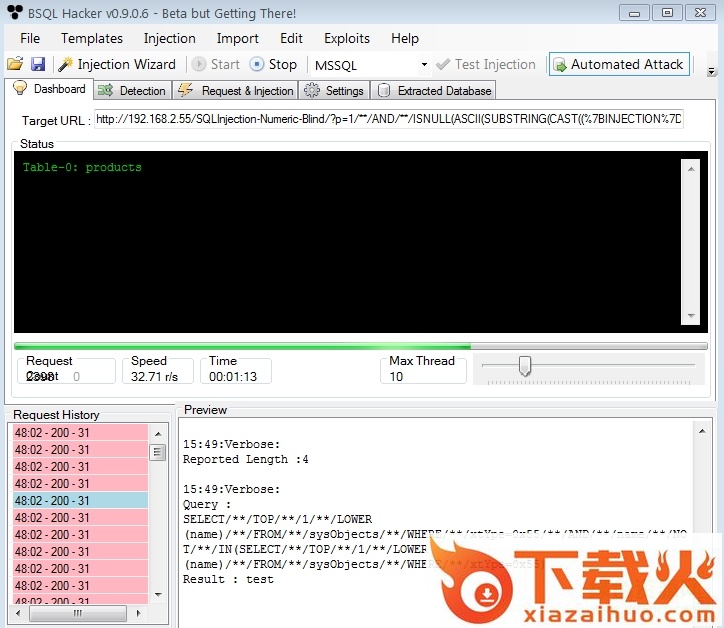Image resolution: width=724 pixels, height=628 pixels.
Task: Open the Settings tab with gear icon
Action: pyautogui.click(x=334, y=90)
